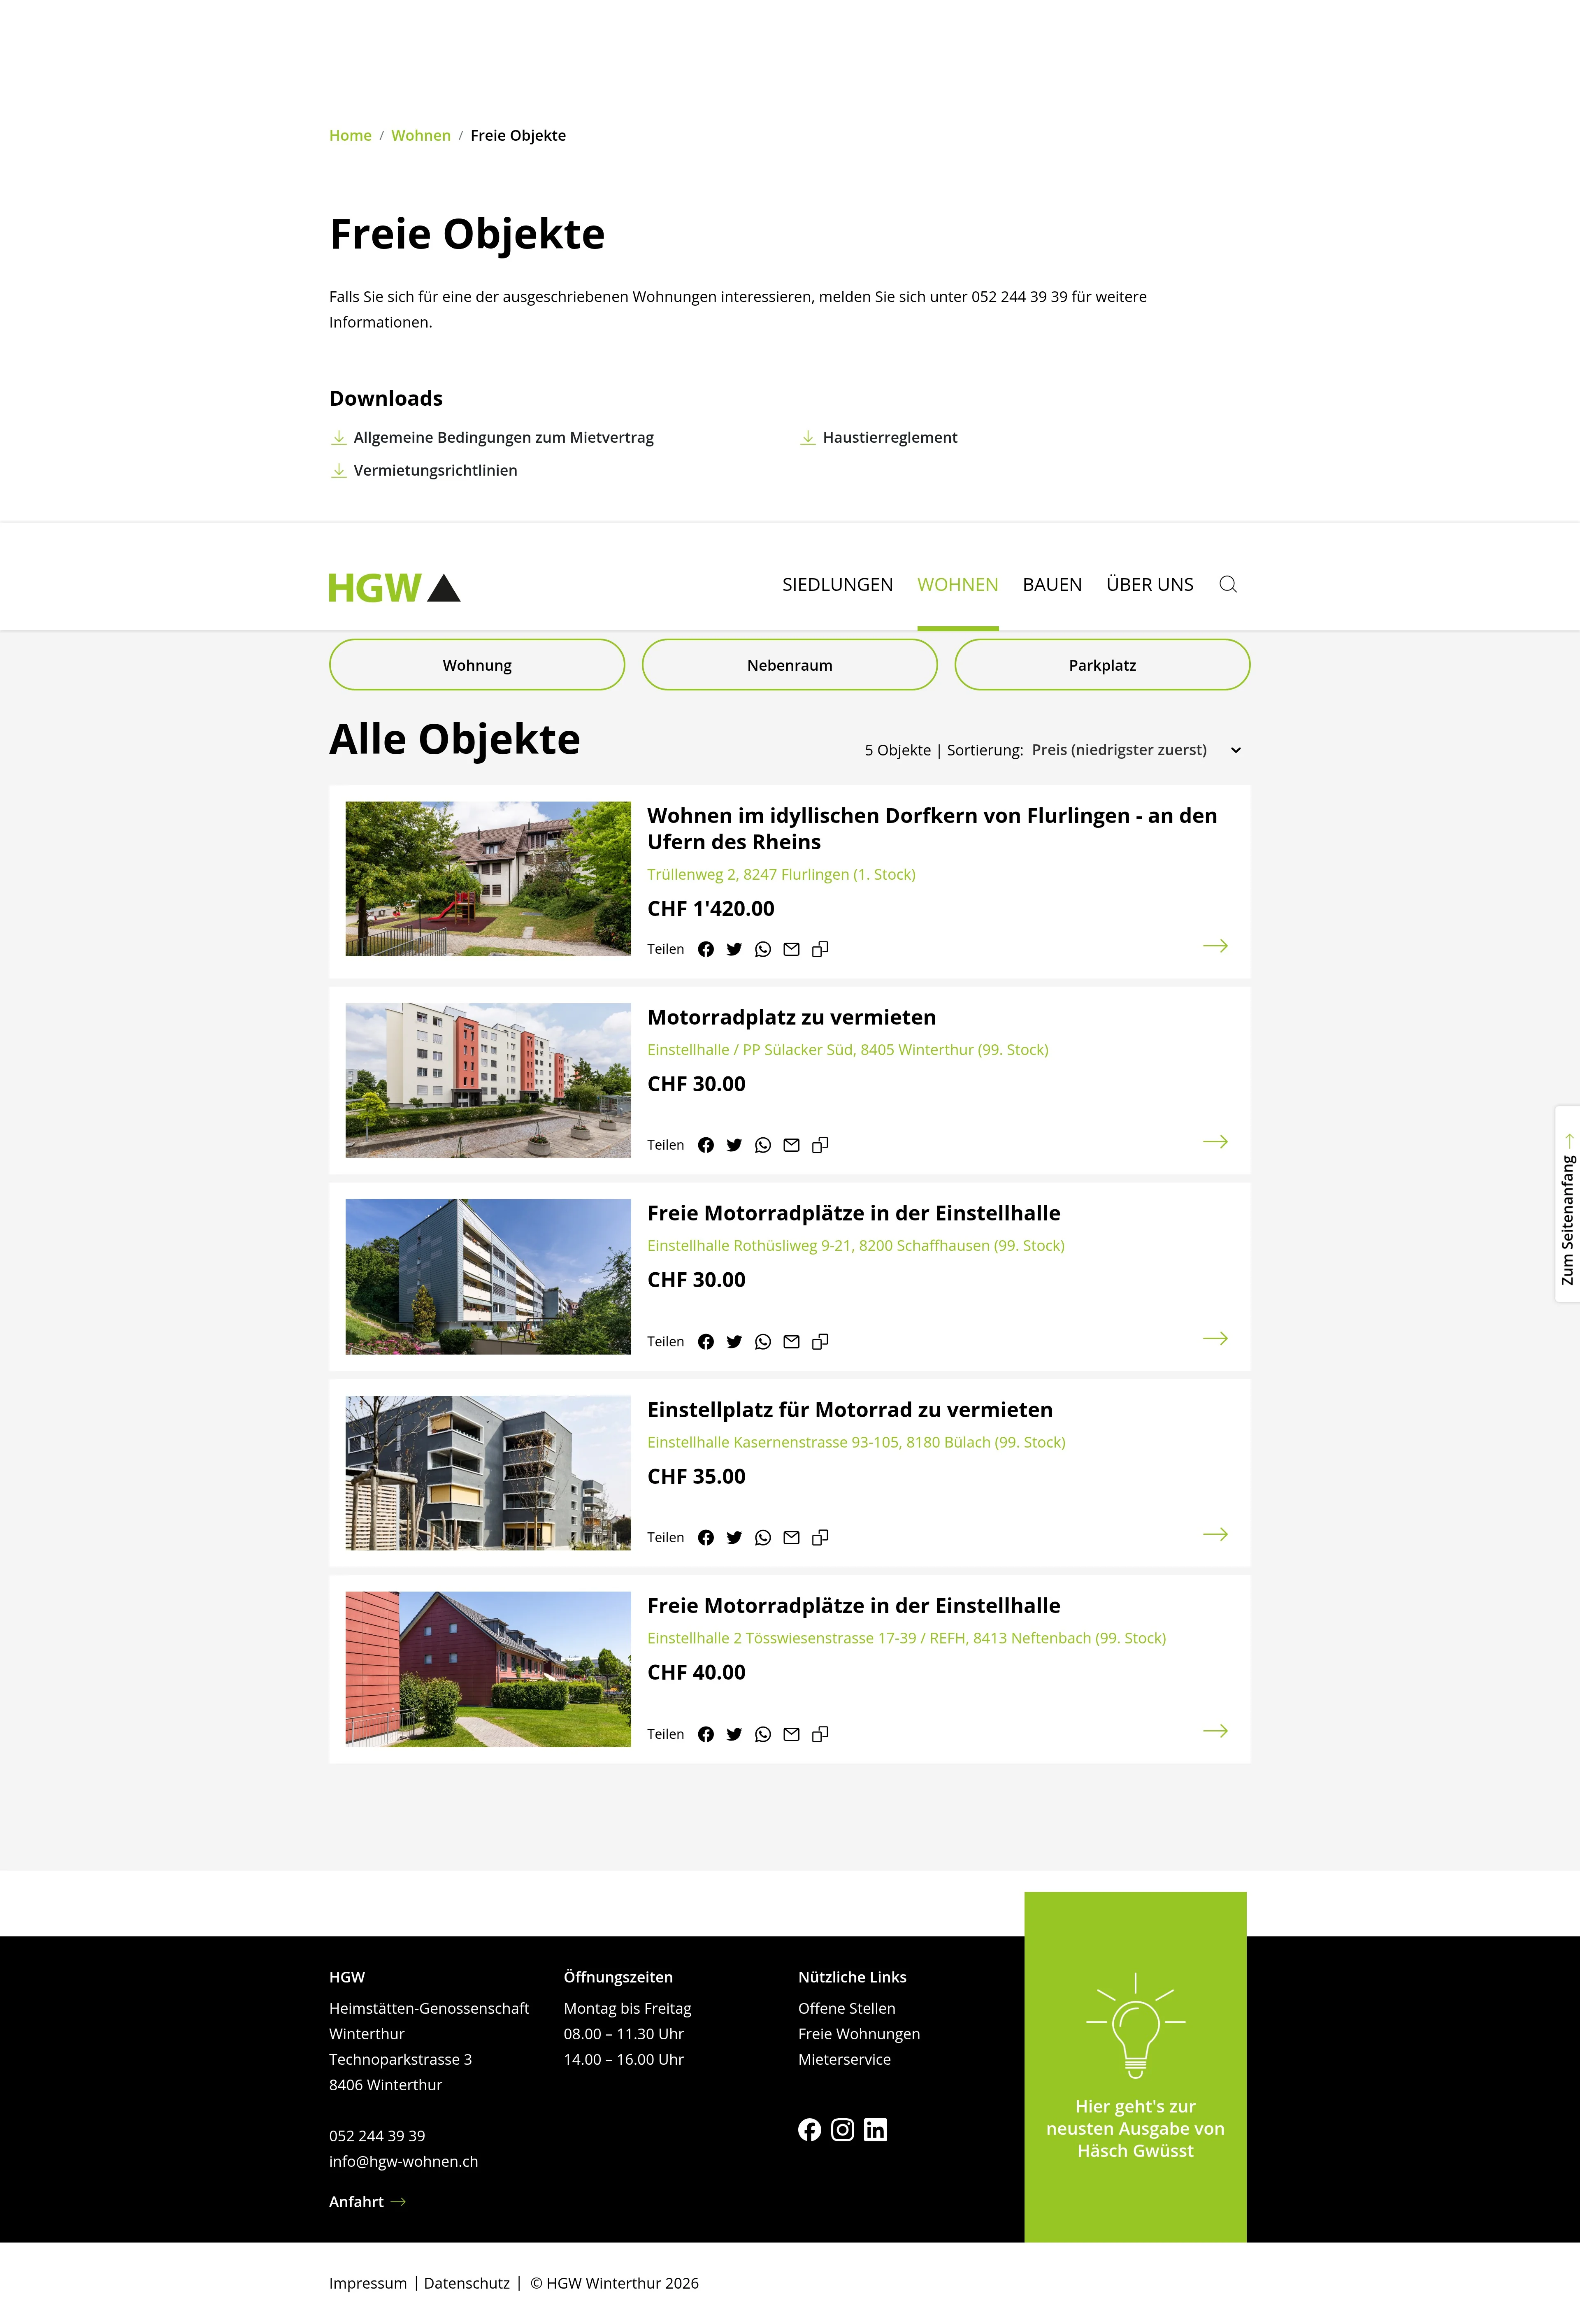The height and width of the screenshot is (2324, 1580).
Task: Share Neftenbach Tösswiesenstrasse listing on Facebook
Action: [x=706, y=1734]
